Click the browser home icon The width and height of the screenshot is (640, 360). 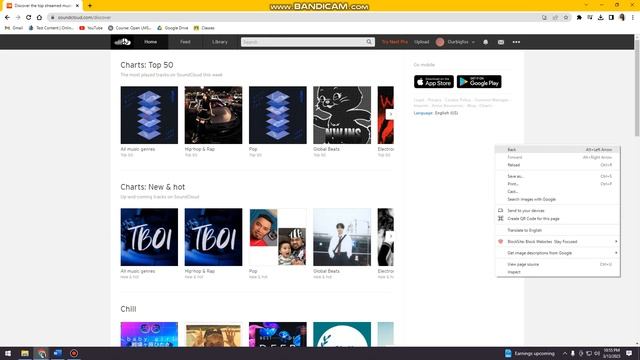pos(39,18)
